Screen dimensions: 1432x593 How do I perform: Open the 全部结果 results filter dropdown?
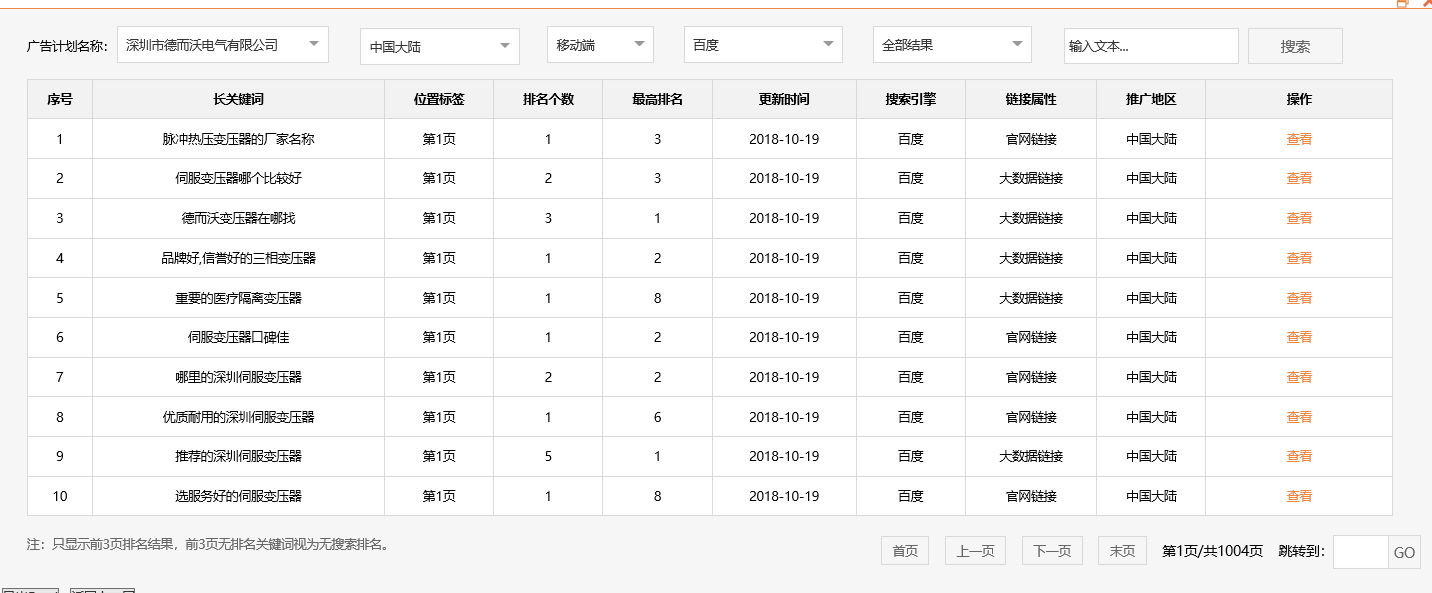[950, 44]
